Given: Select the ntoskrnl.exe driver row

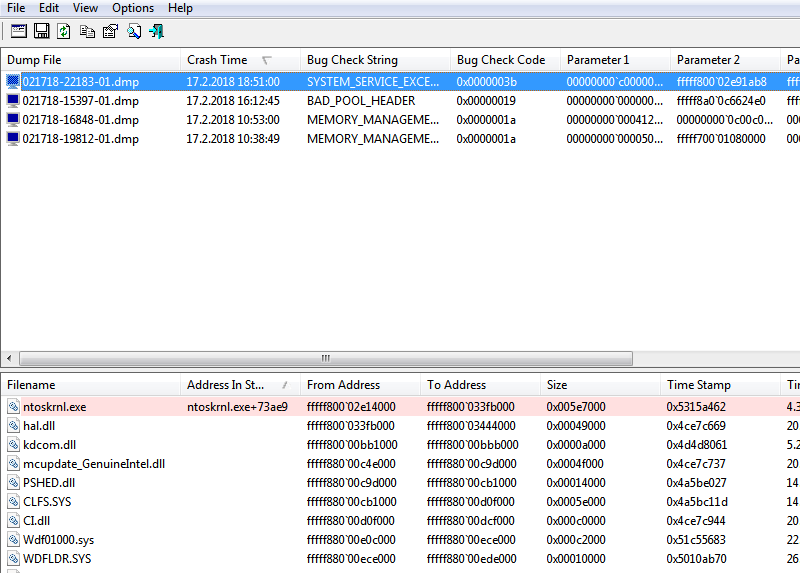Looking at the screenshot, I should (54, 407).
